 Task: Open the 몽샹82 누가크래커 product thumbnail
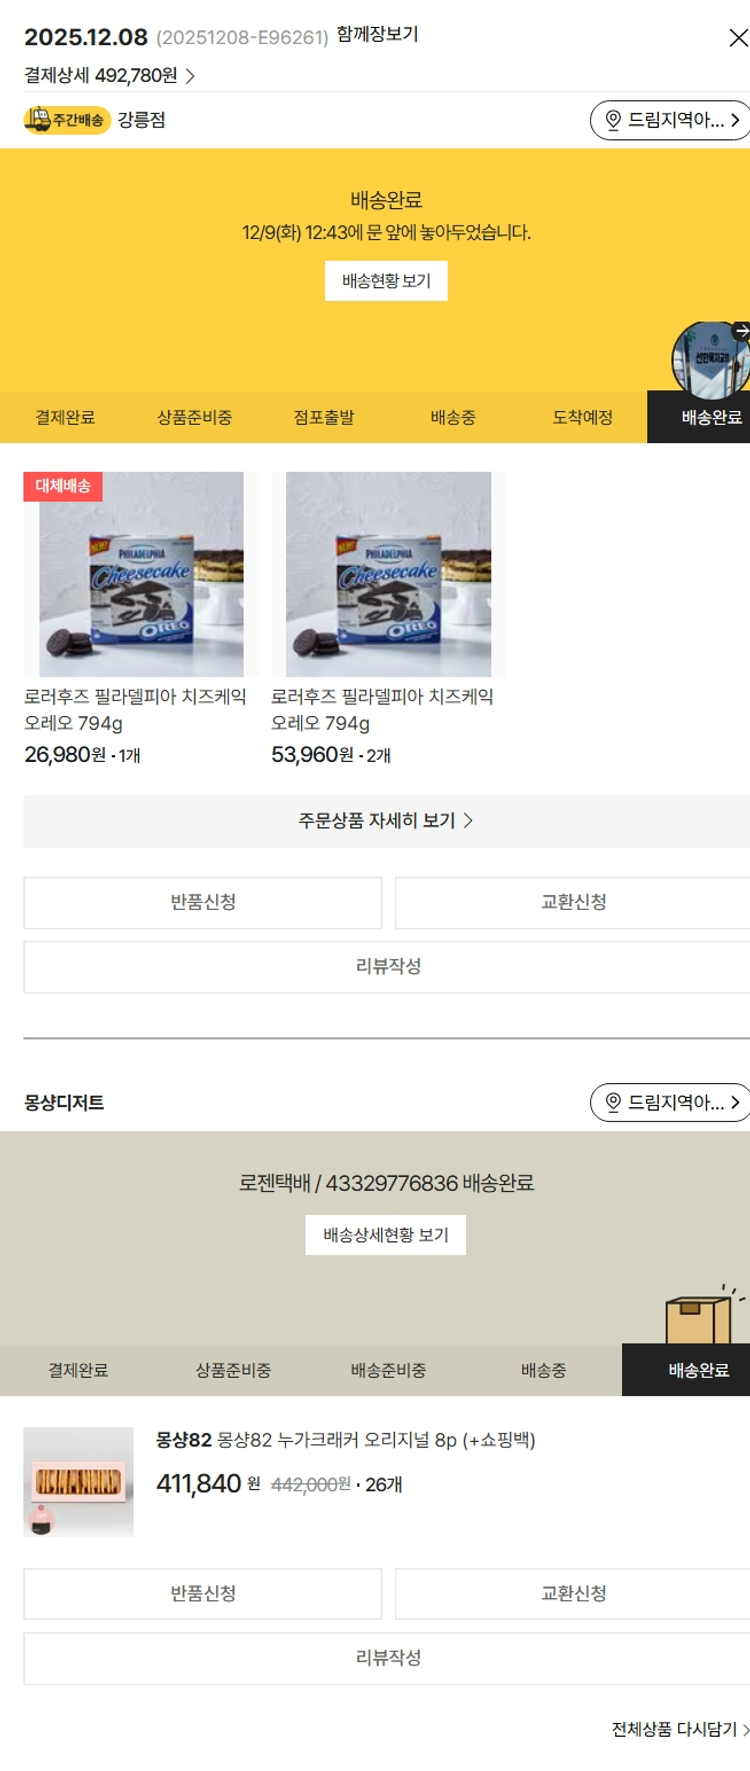click(x=79, y=1482)
